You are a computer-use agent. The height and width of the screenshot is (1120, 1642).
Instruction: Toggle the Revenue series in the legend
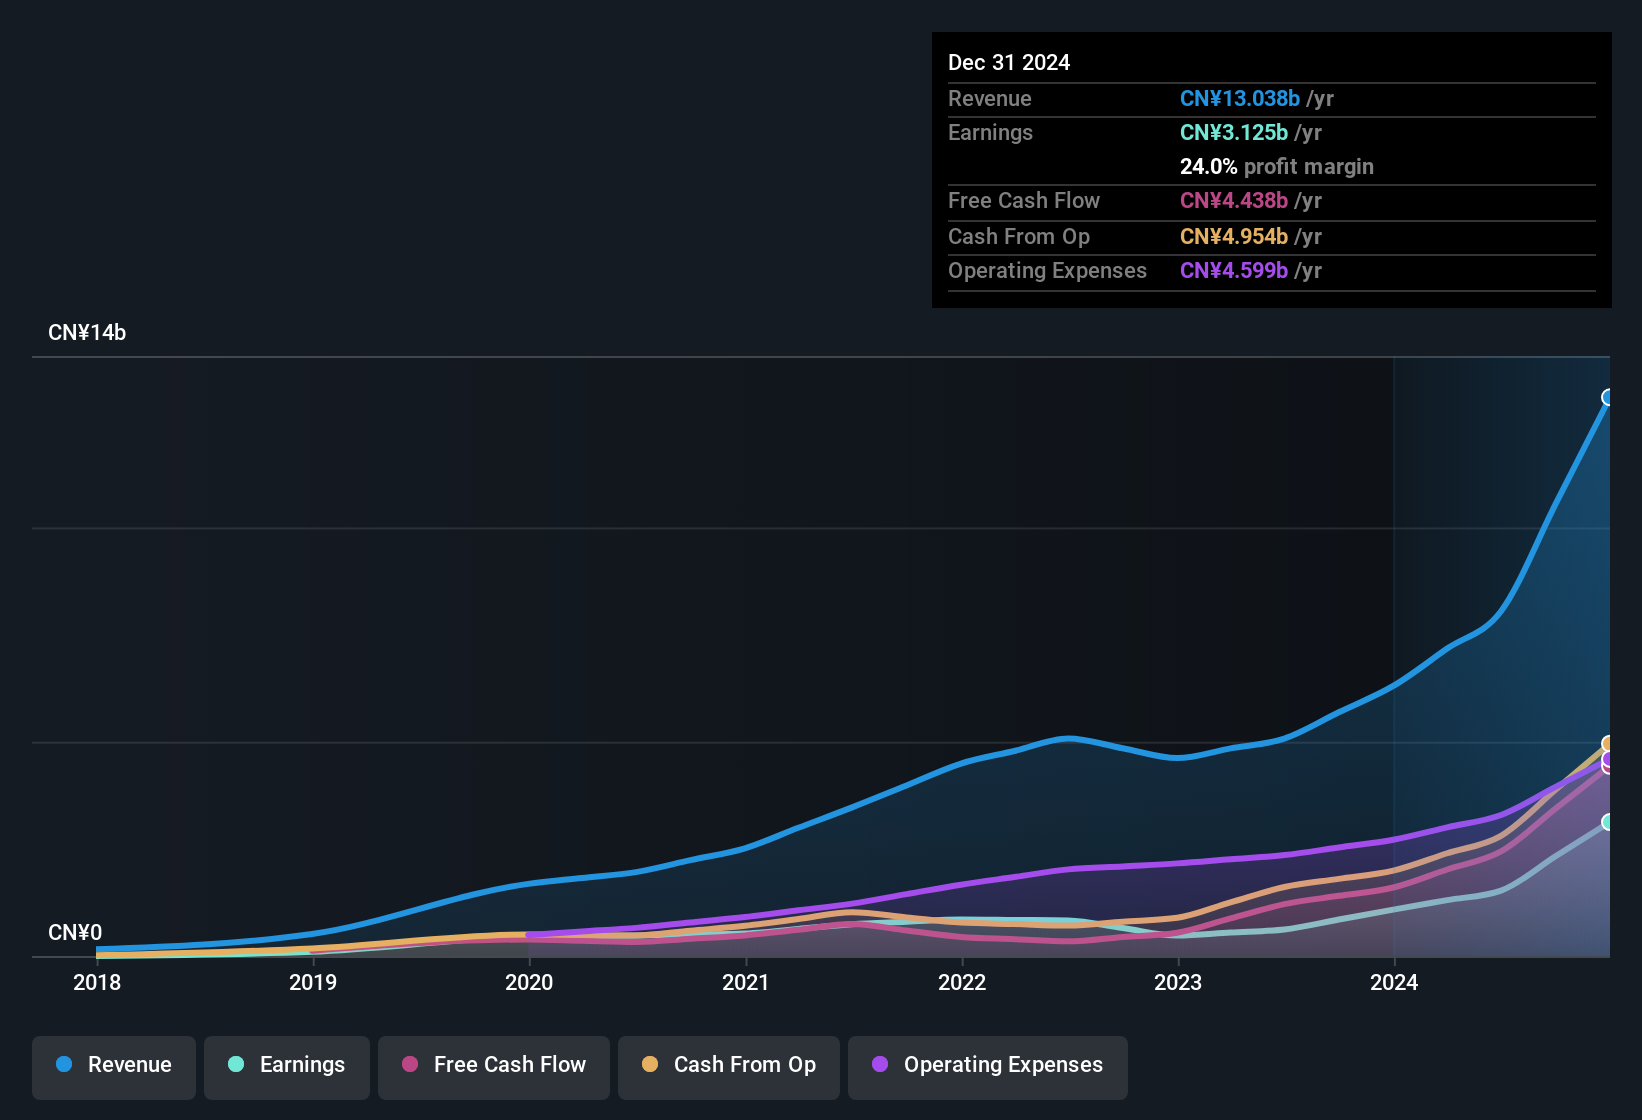pyautogui.click(x=114, y=1067)
